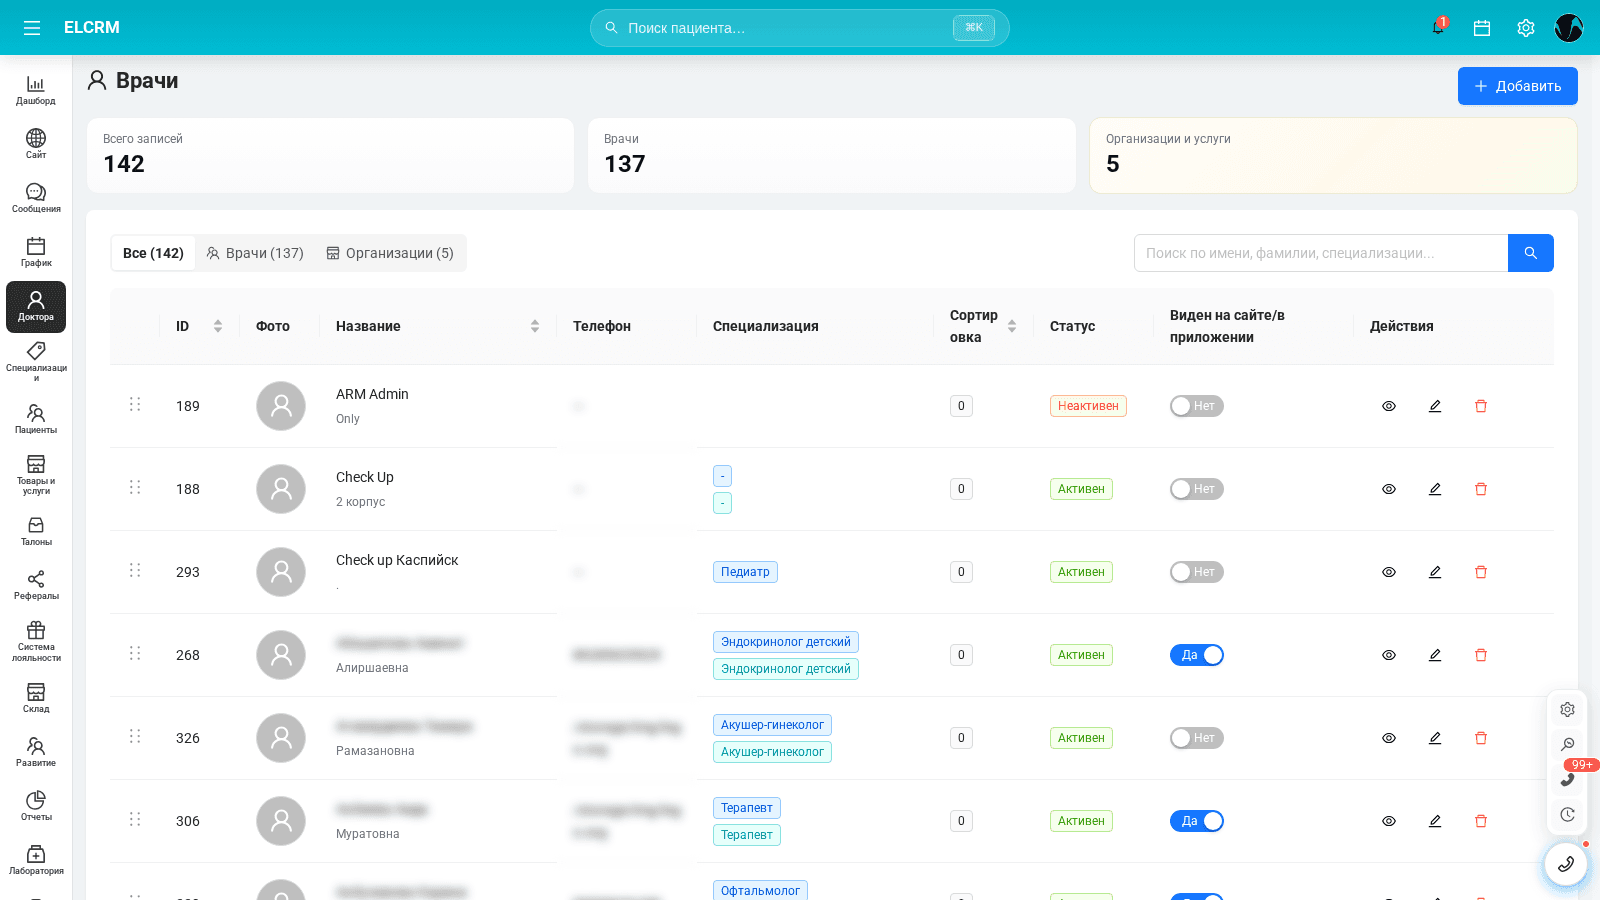1600x900 pixels.
Task: Click the Организации и услуги 5 card
Action: 1333,155
